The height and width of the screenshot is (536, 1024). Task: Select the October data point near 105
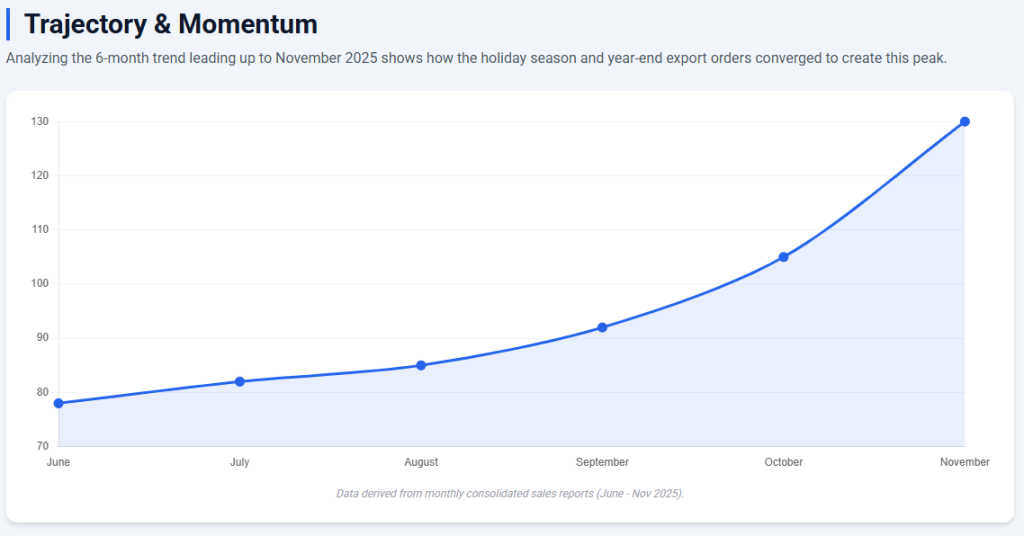(x=783, y=257)
